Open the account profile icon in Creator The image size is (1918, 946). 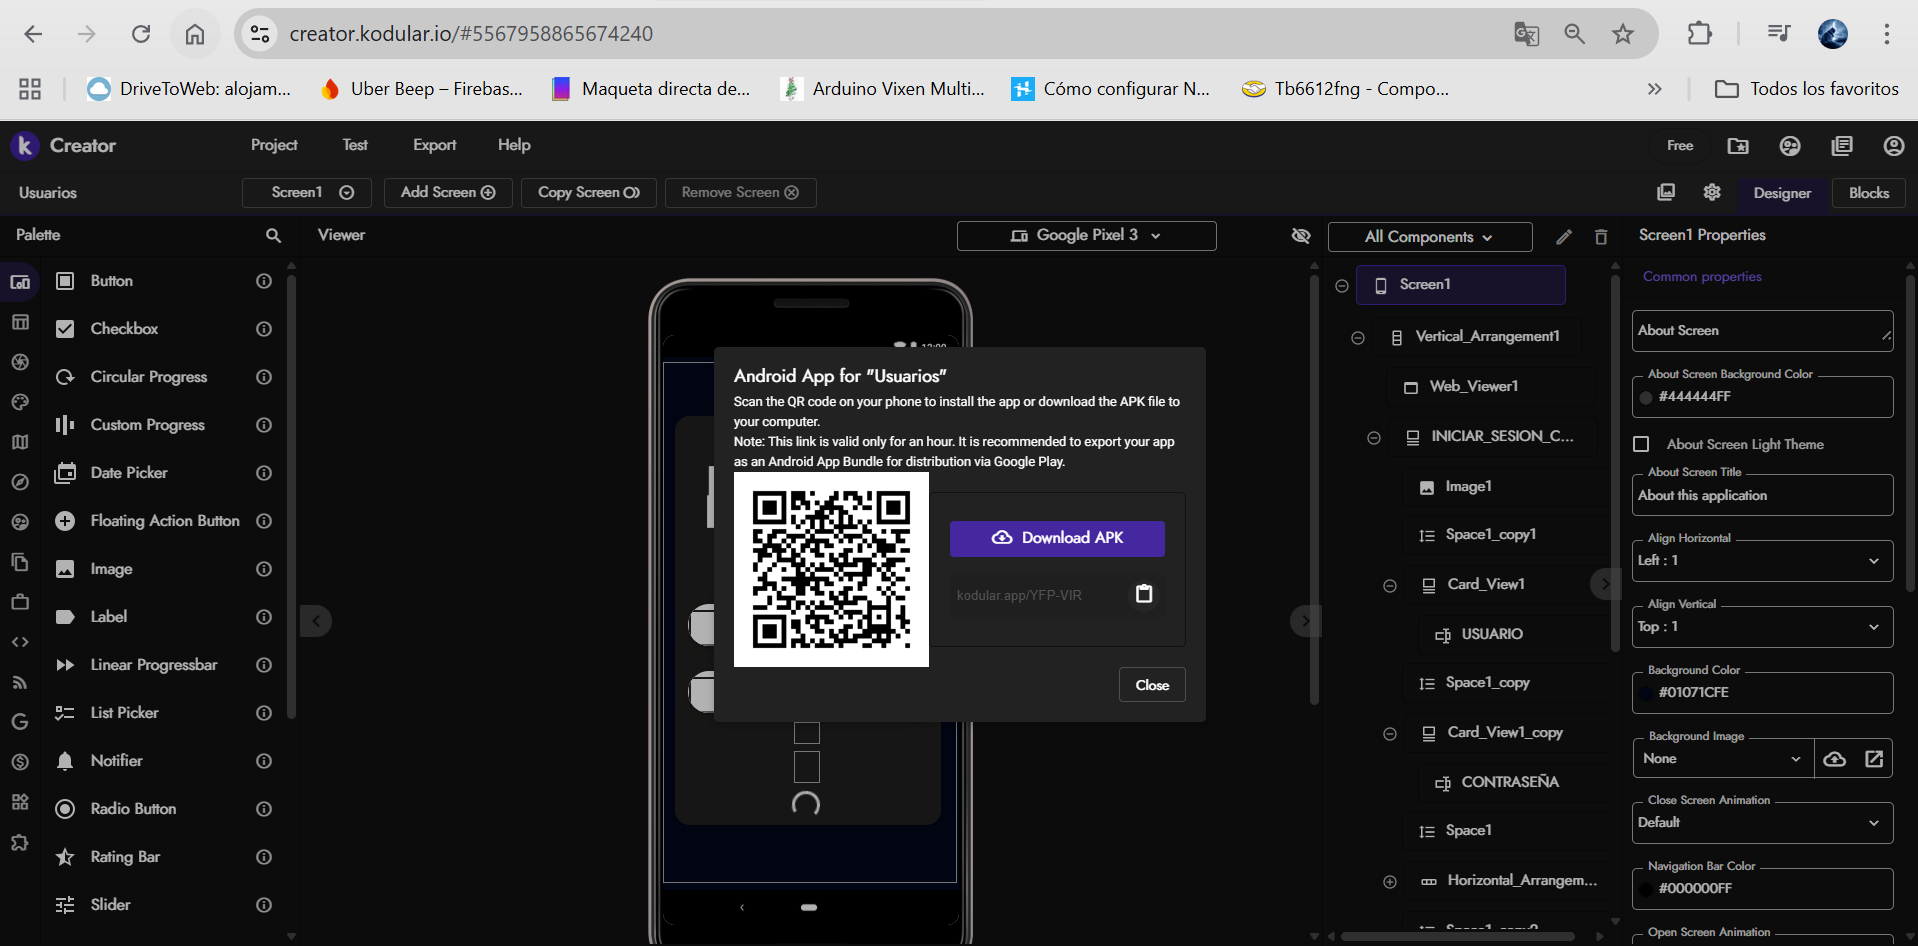pos(1893,146)
